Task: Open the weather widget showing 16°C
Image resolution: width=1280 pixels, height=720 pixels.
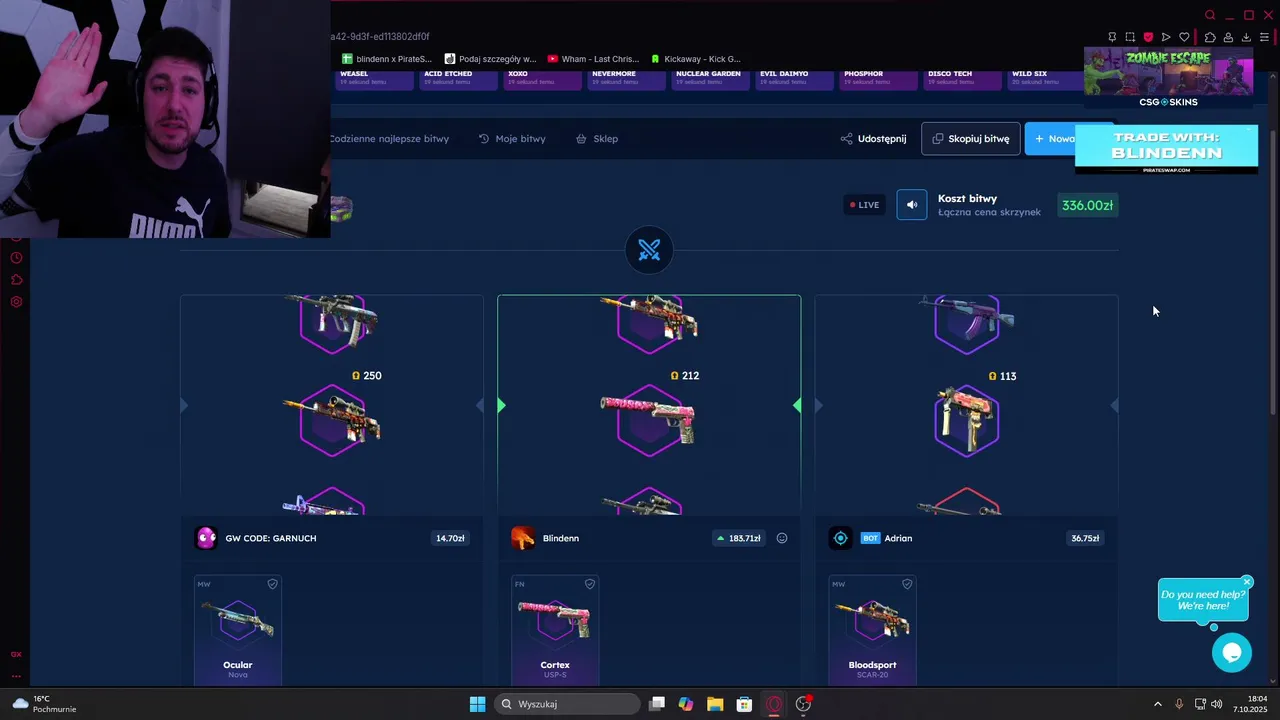Action: pos(44,704)
